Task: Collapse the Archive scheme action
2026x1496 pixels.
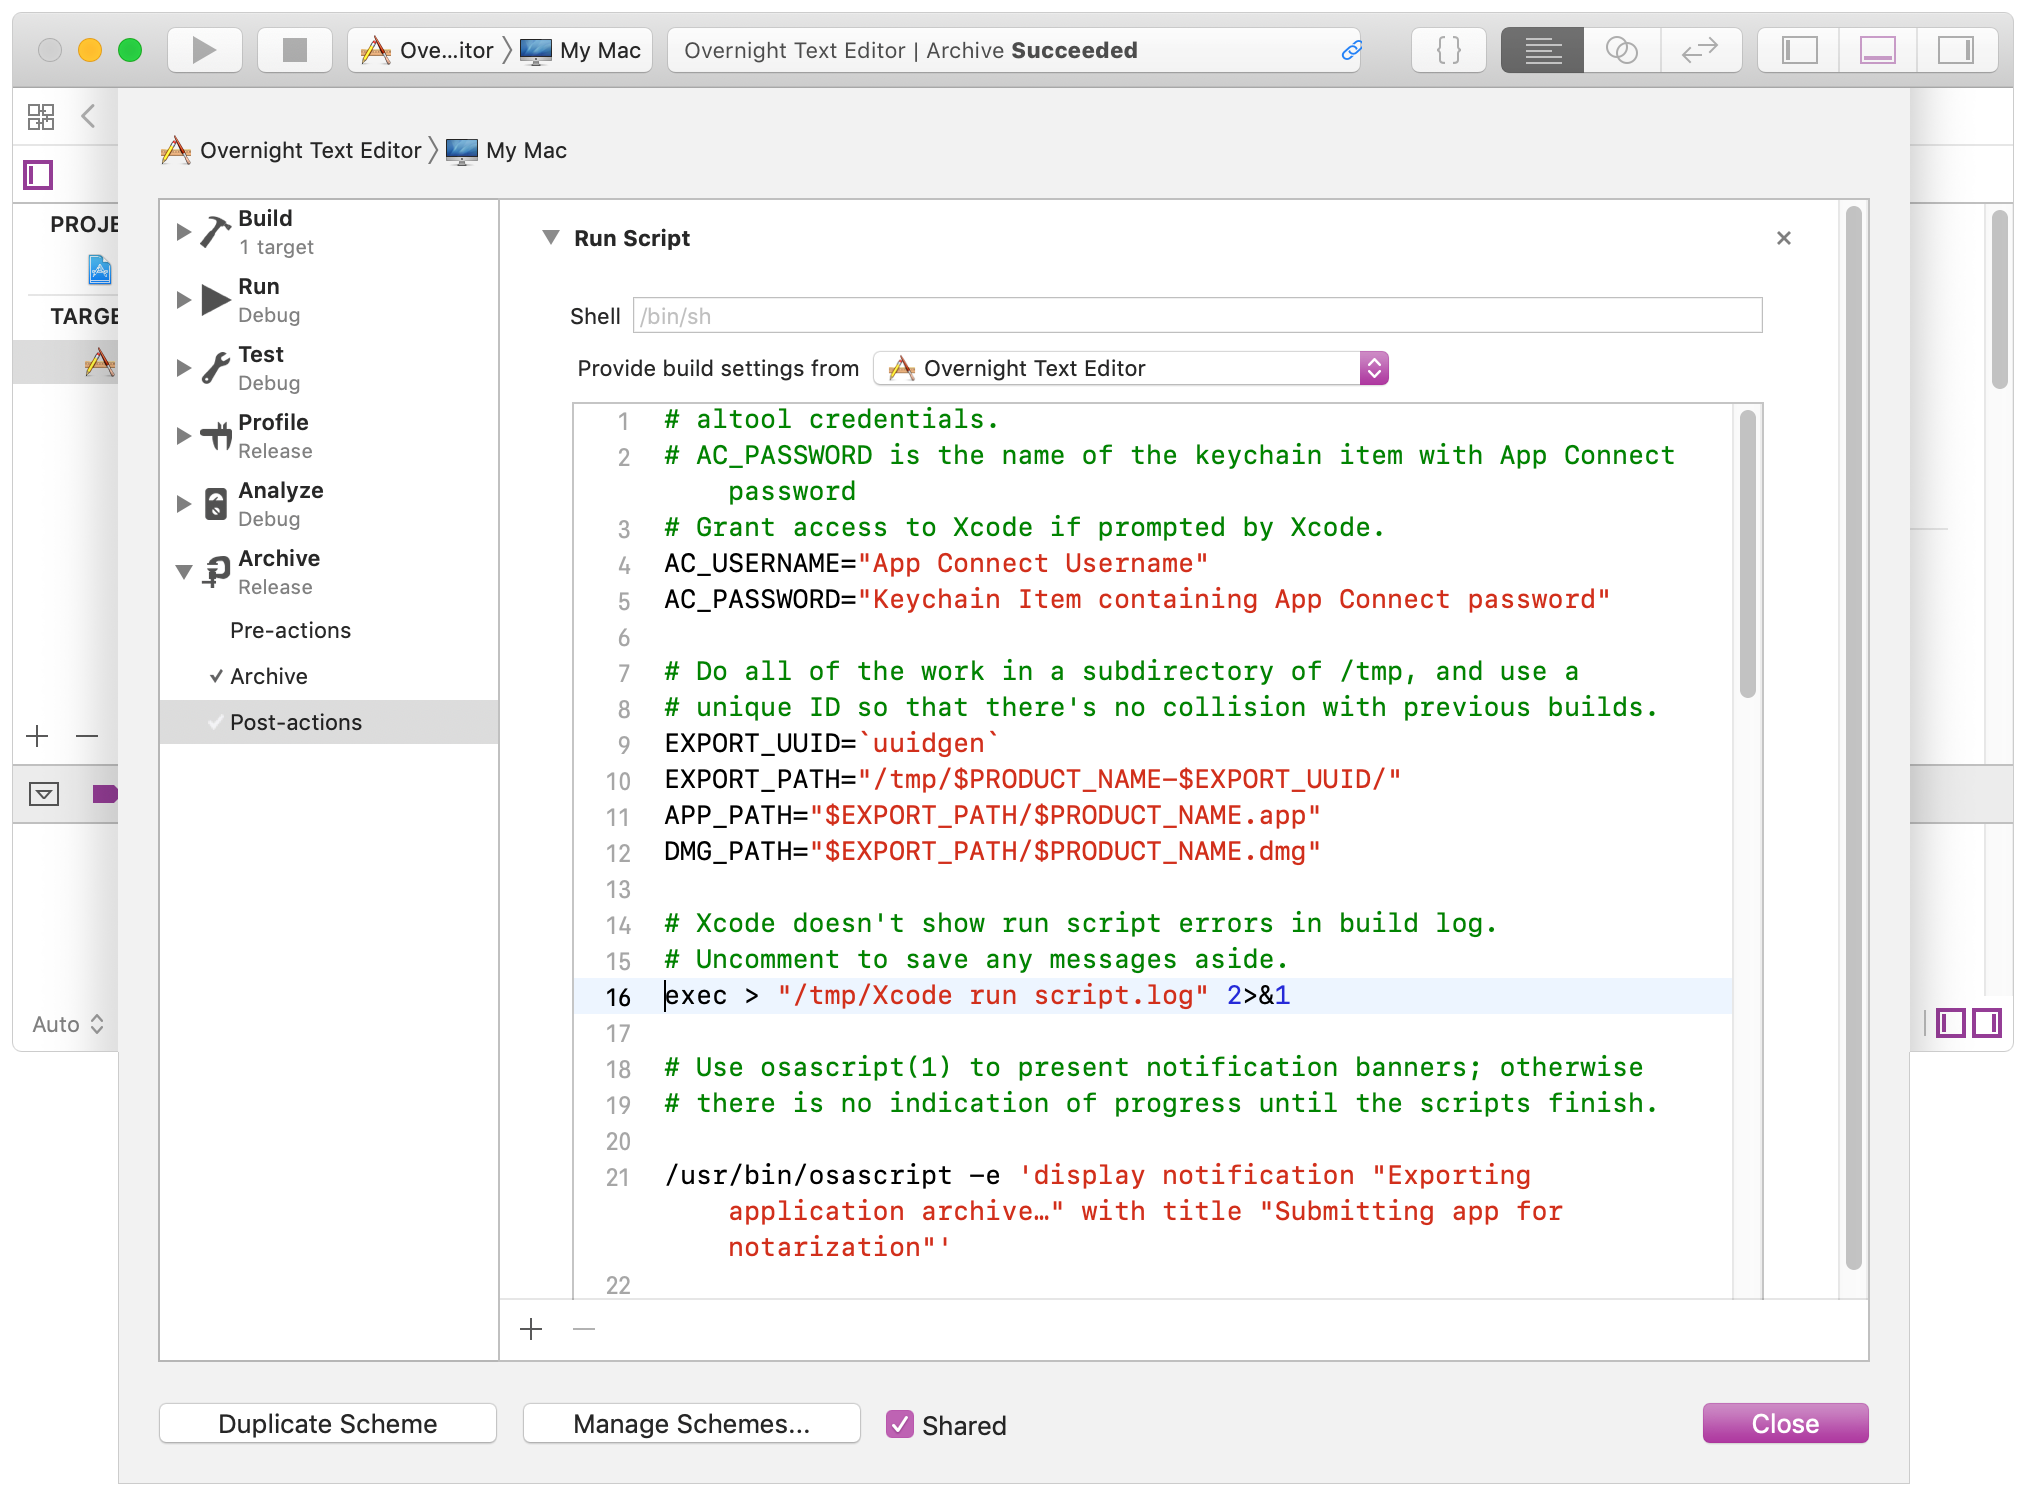Action: pos(184,572)
